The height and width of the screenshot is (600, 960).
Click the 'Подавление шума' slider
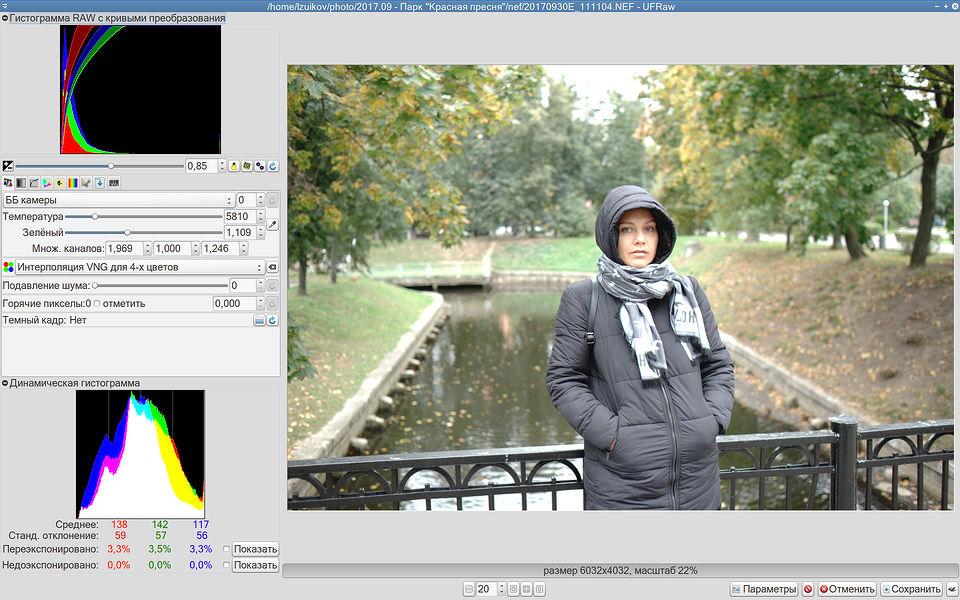pos(160,286)
